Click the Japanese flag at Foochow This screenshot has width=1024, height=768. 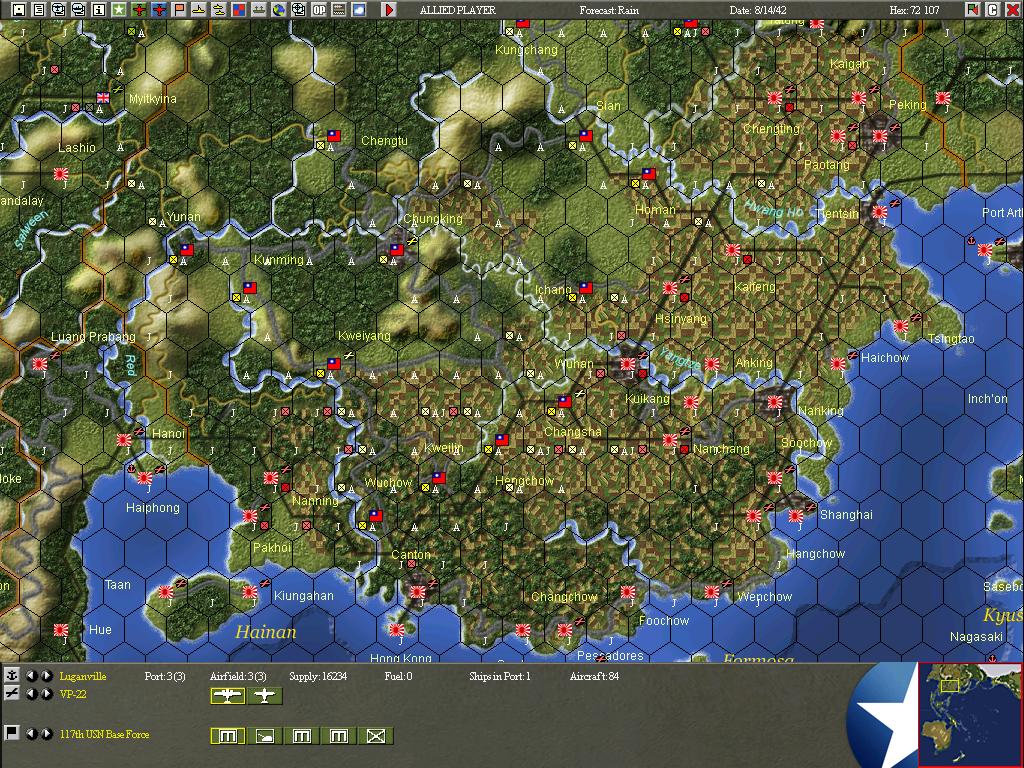(x=628, y=592)
